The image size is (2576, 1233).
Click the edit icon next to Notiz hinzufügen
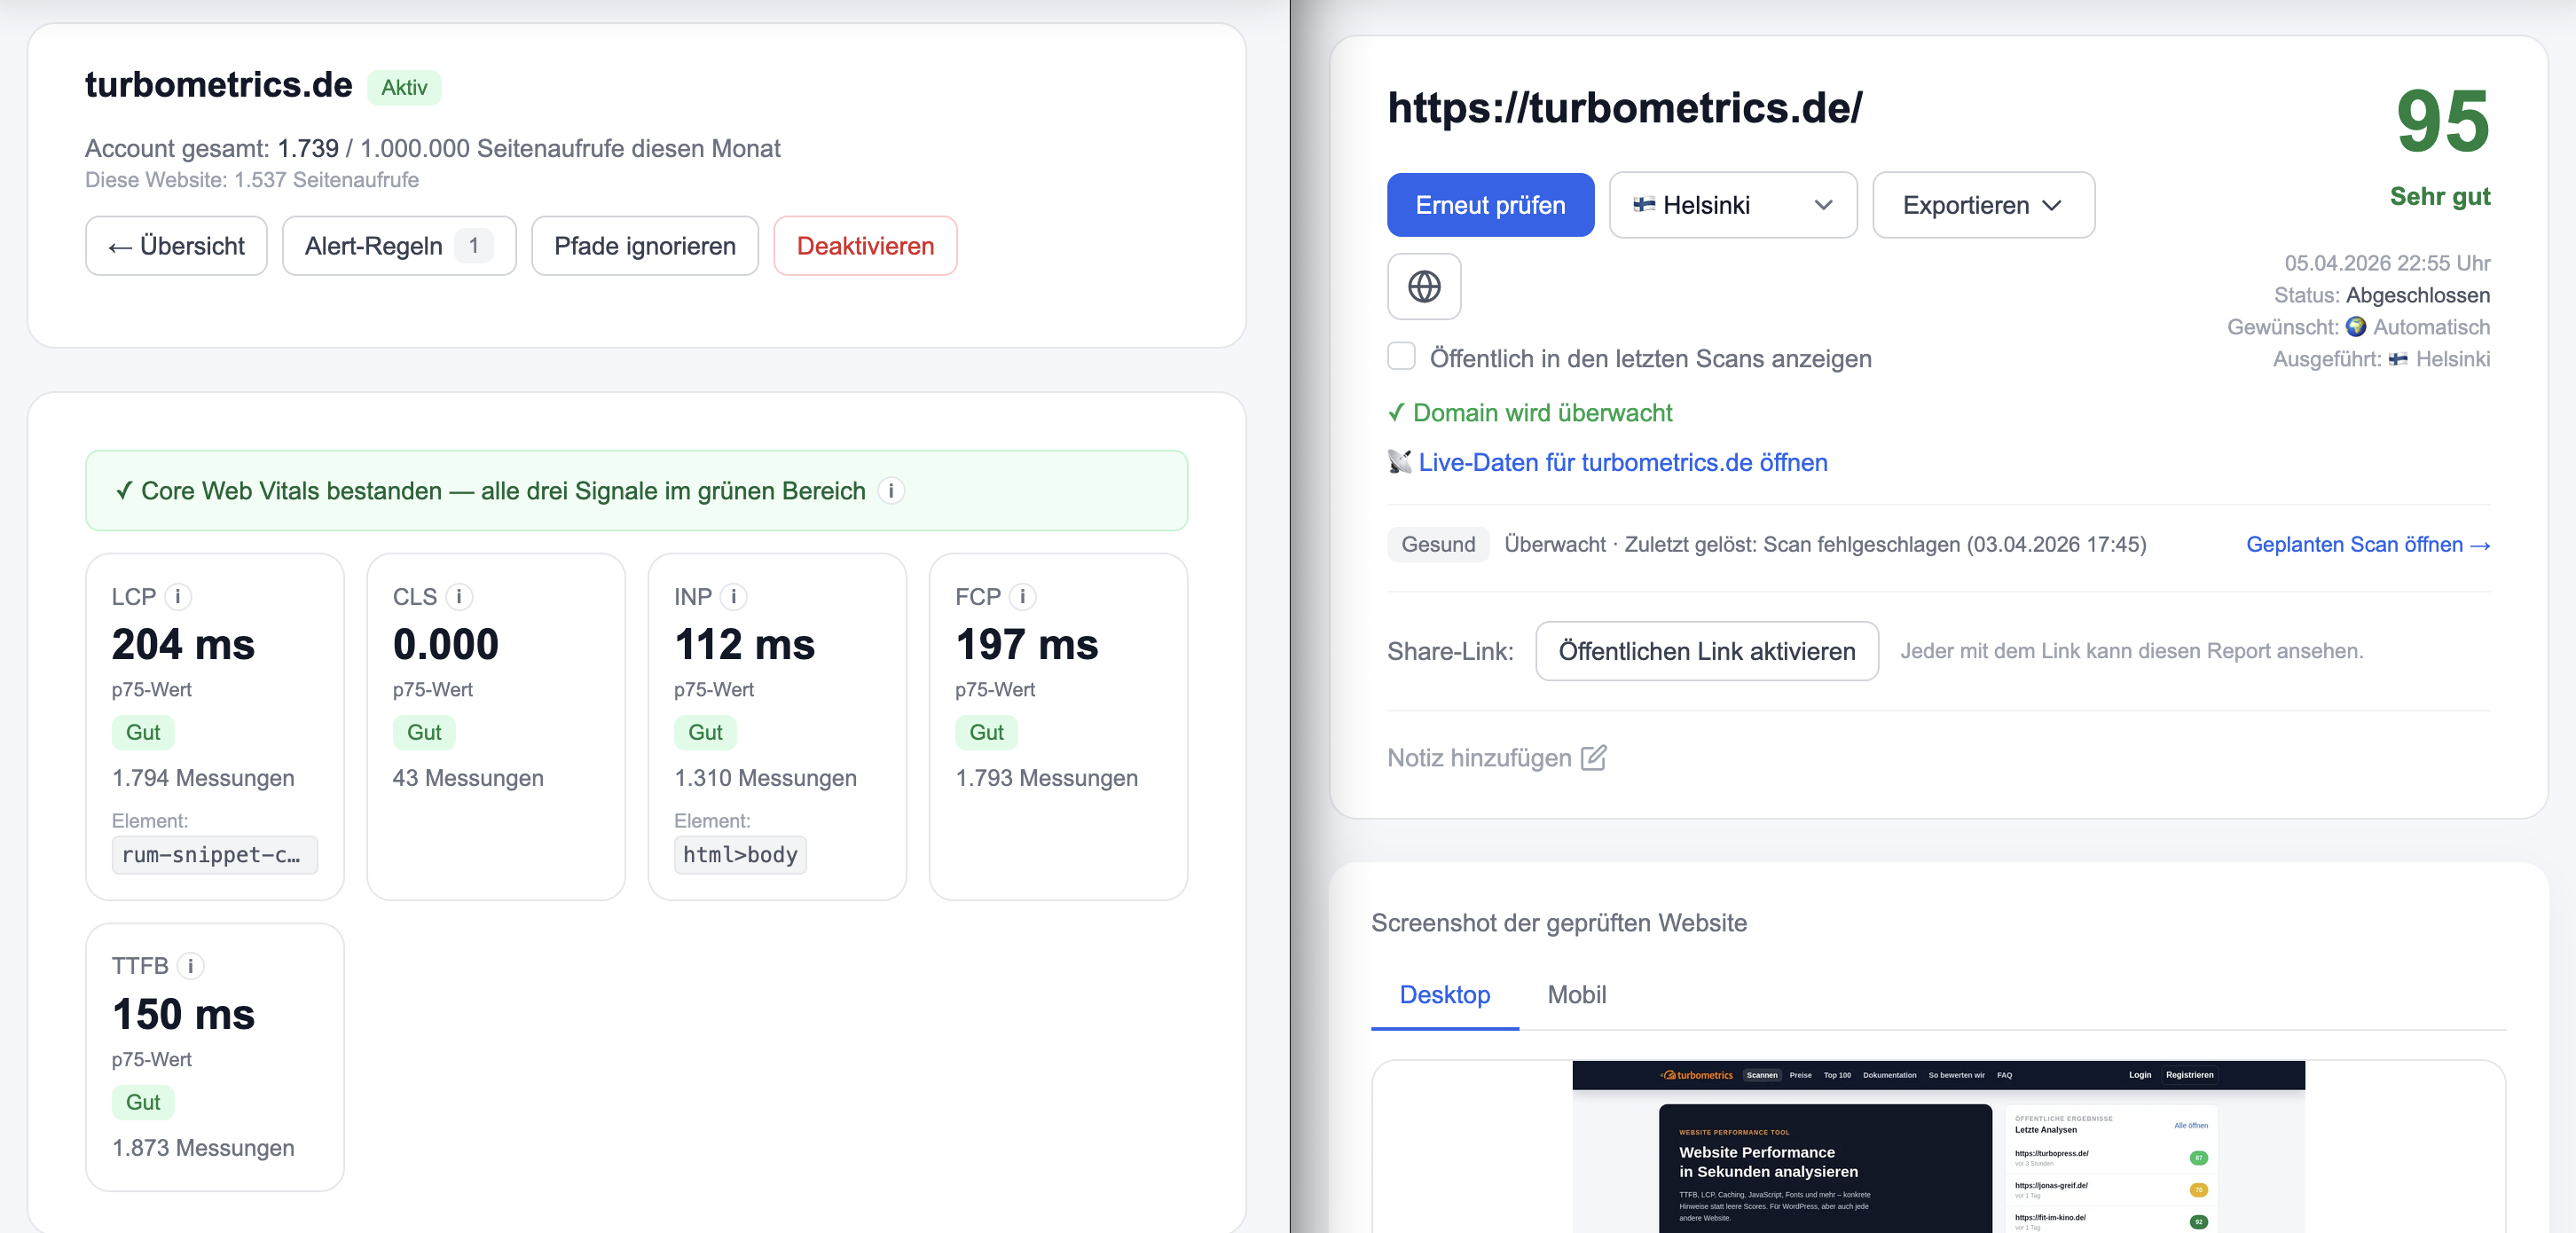1593,758
